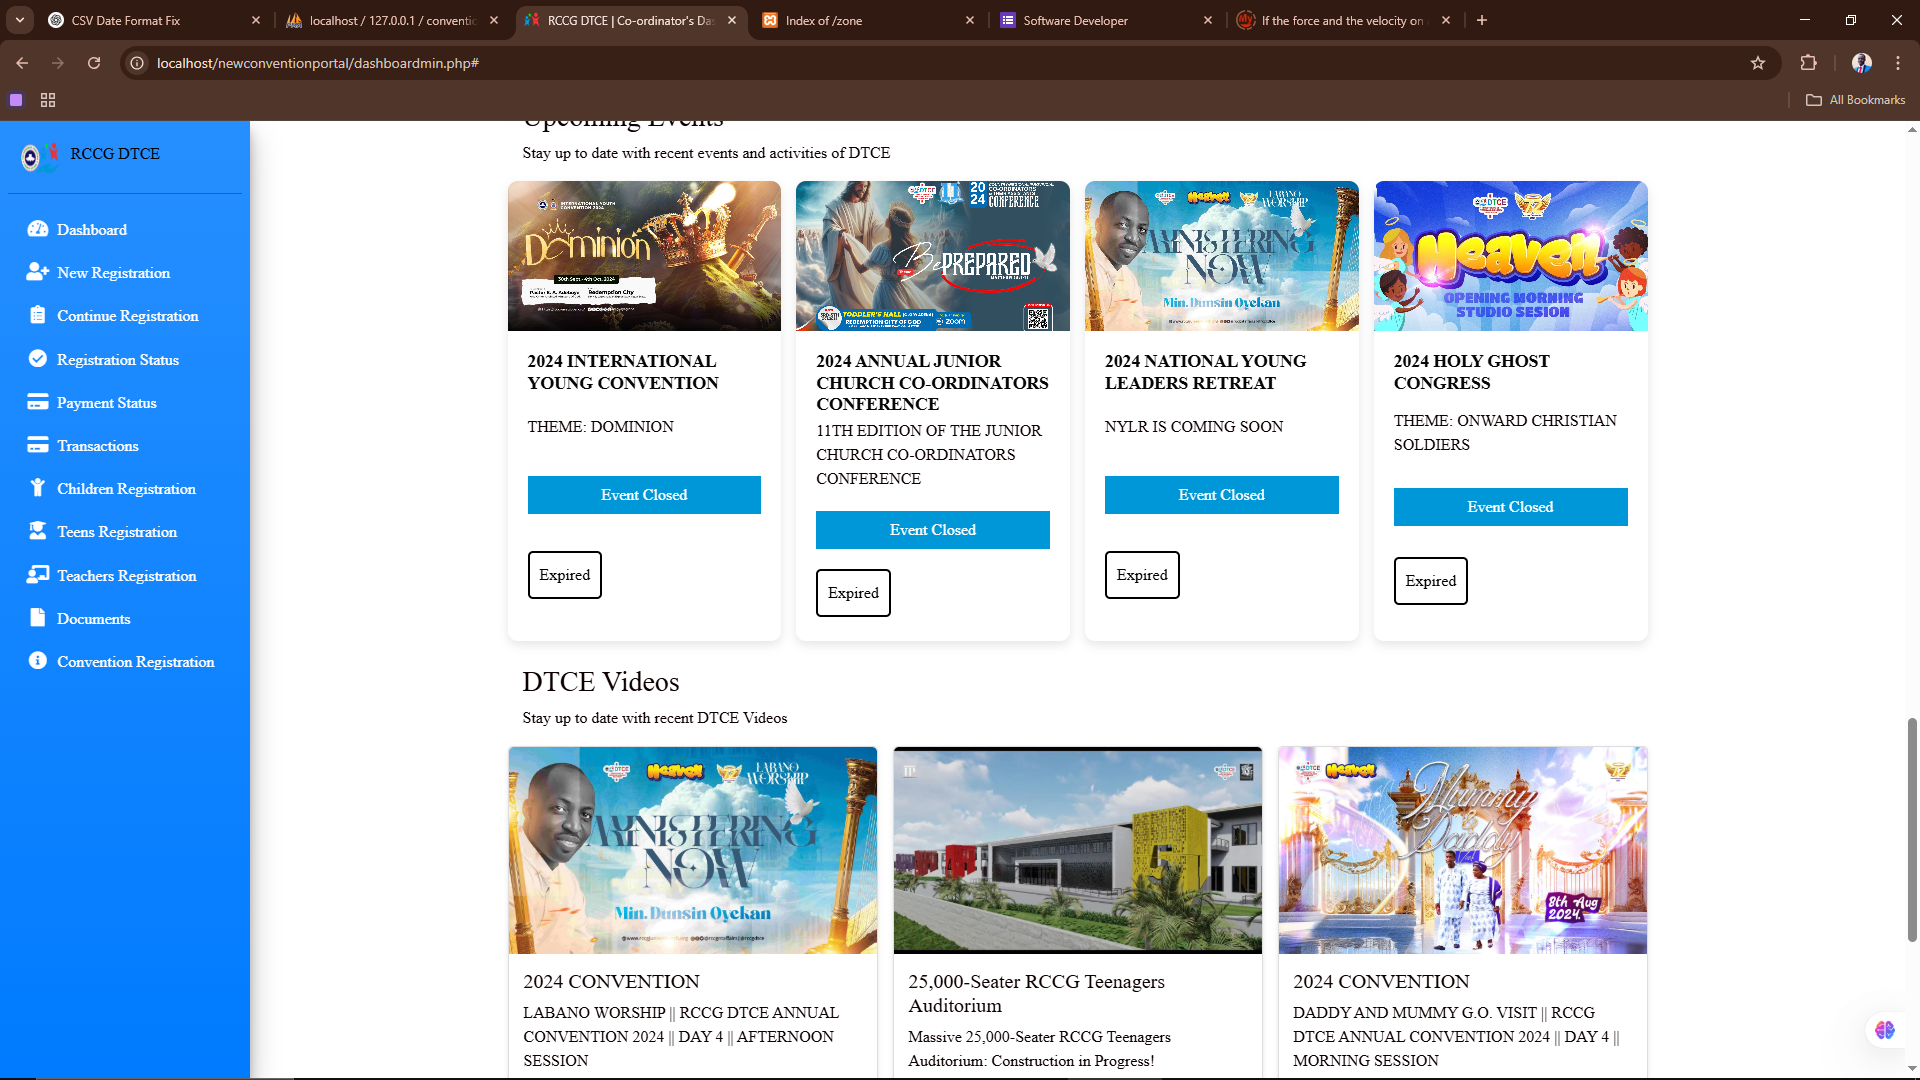Play the Daddy and Mummy G.O. video
Image resolution: width=1920 pixels, height=1080 pixels.
1462,850
